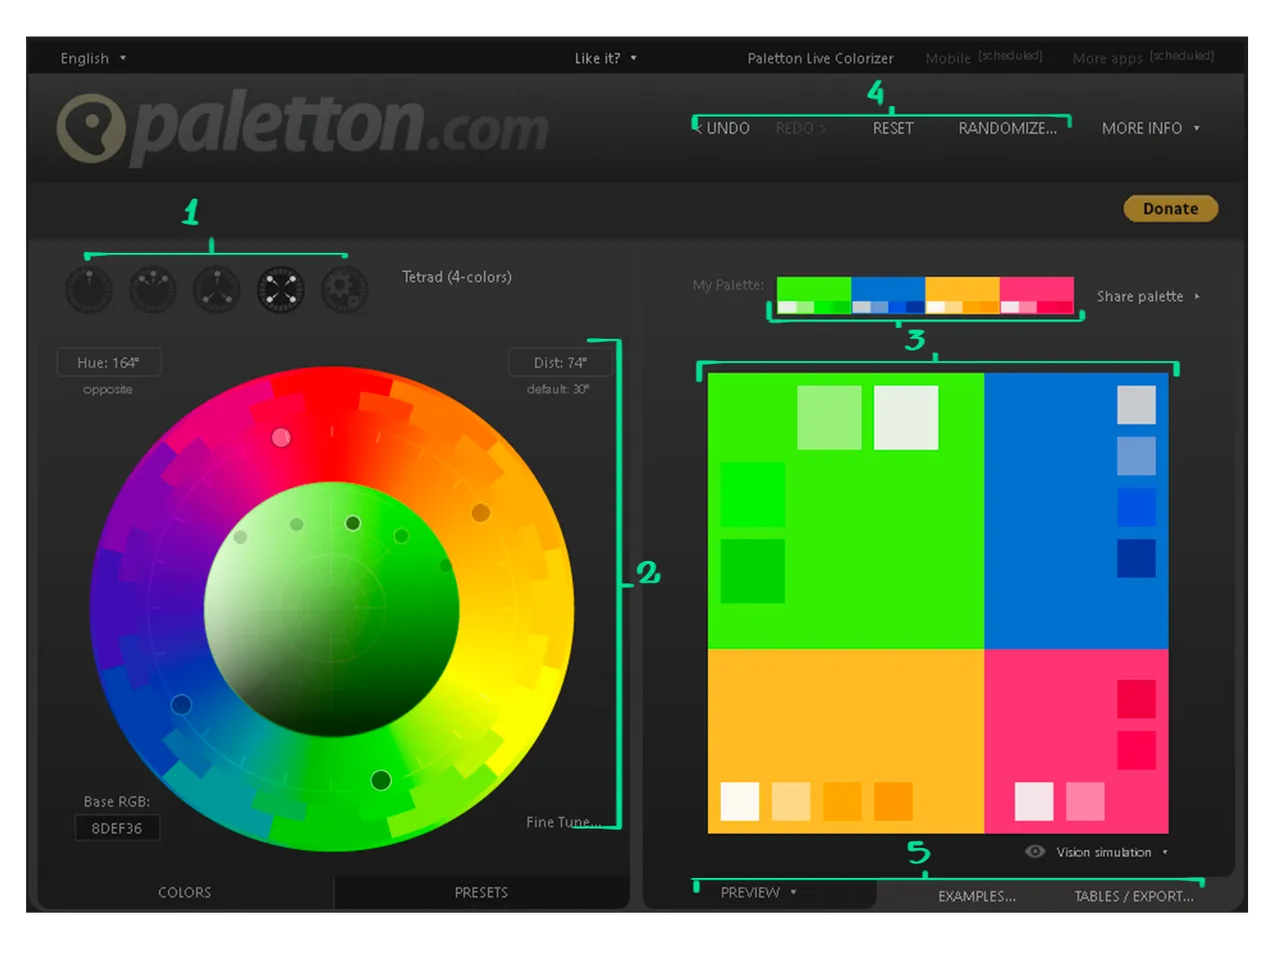Click the upper red square in pink preview
This screenshot has height=953, width=1280.
1136,699
